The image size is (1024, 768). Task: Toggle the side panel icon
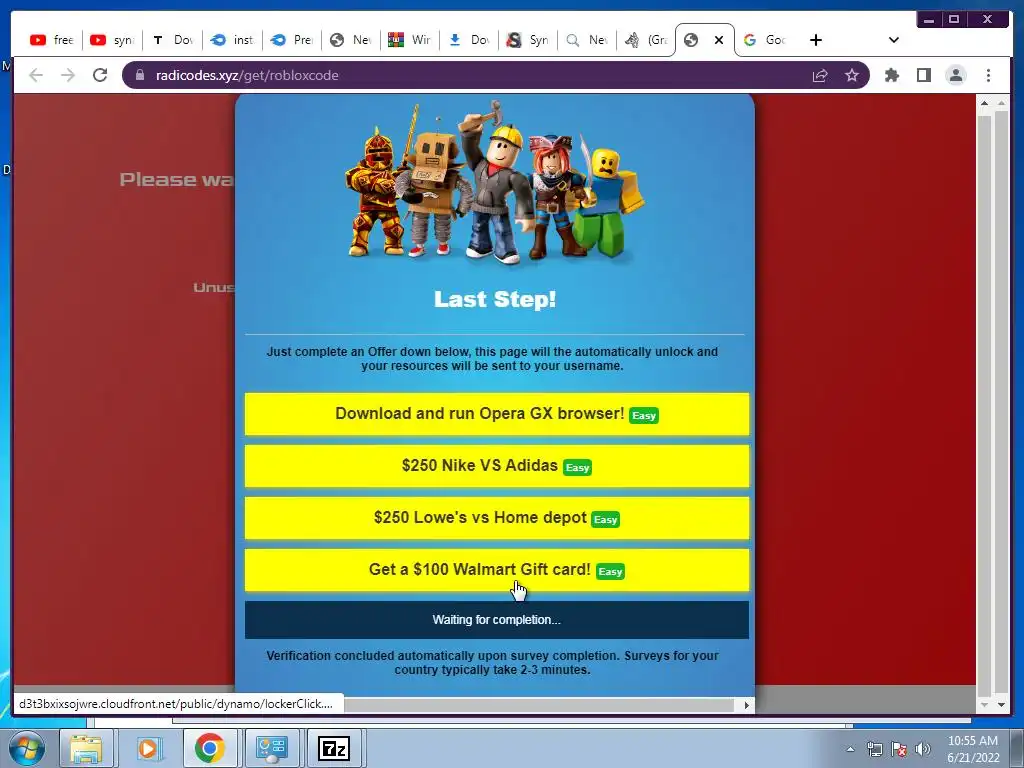click(923, 75)
